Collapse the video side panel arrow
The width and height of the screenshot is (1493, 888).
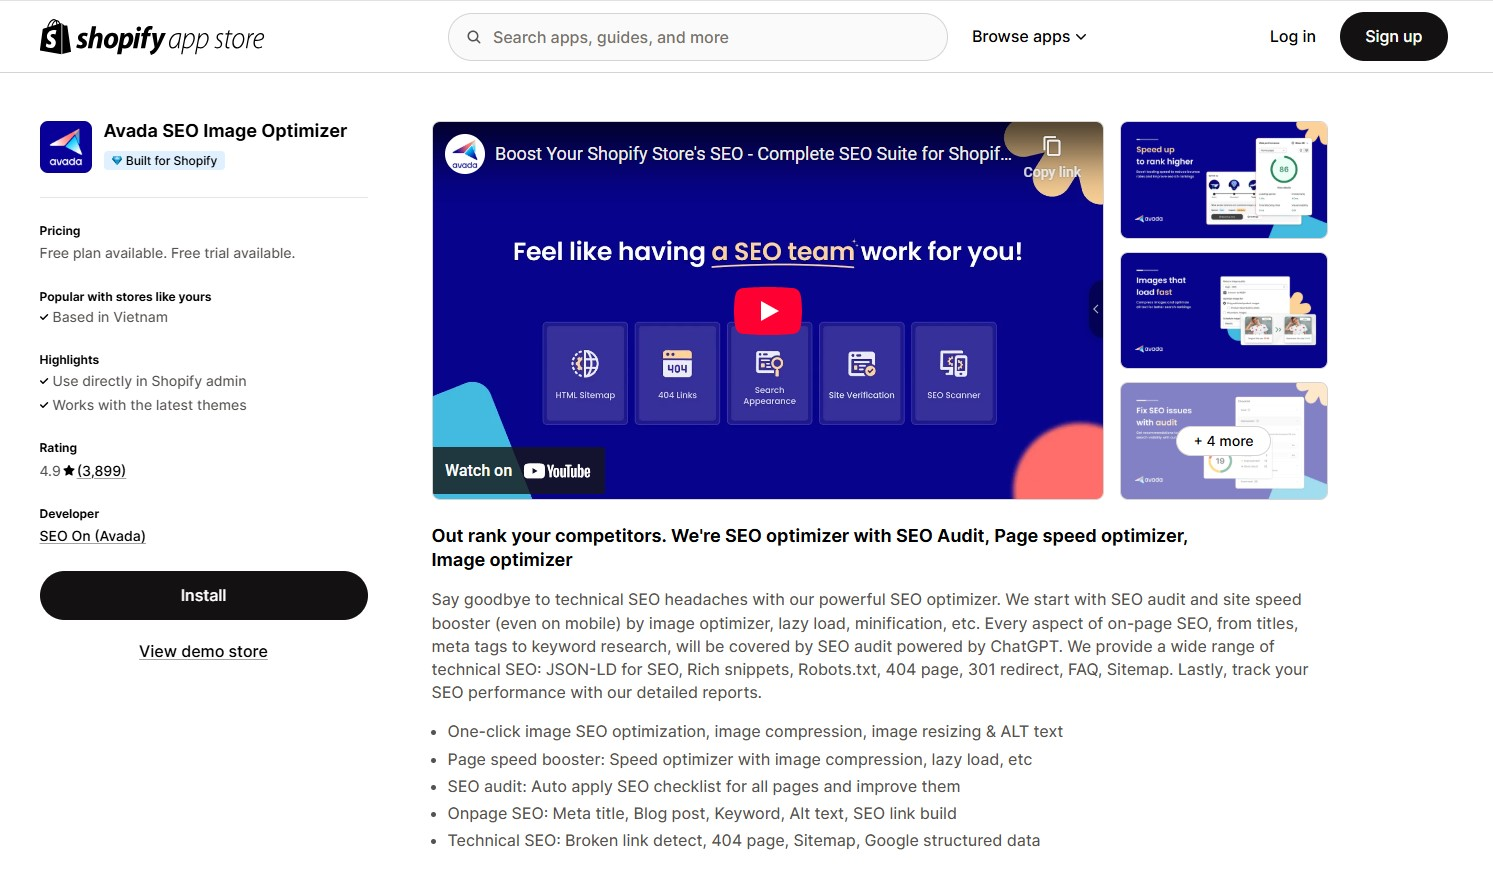click(1096, 309)
